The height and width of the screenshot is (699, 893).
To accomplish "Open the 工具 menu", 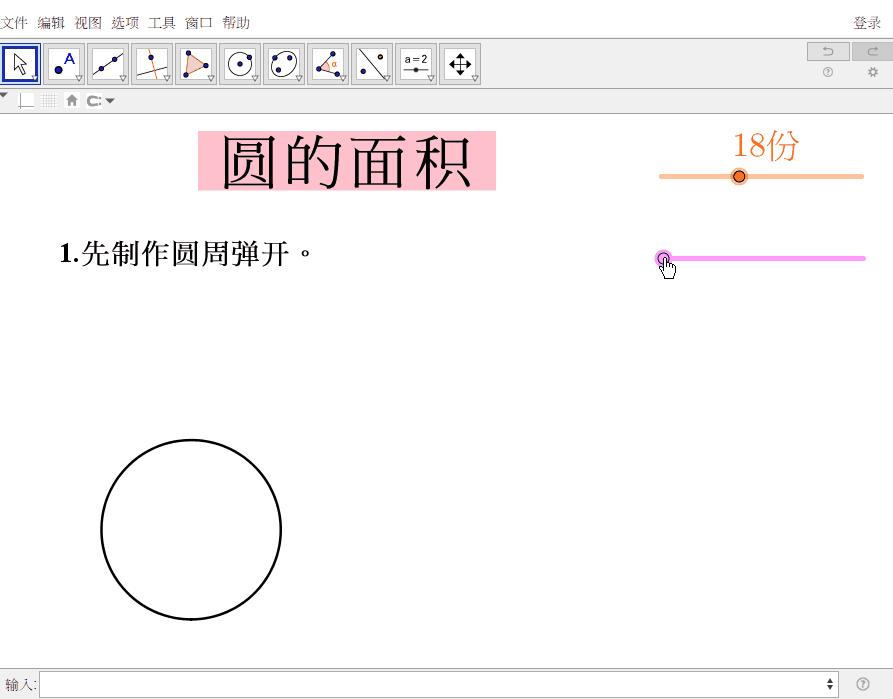I will tap(161, 22).
